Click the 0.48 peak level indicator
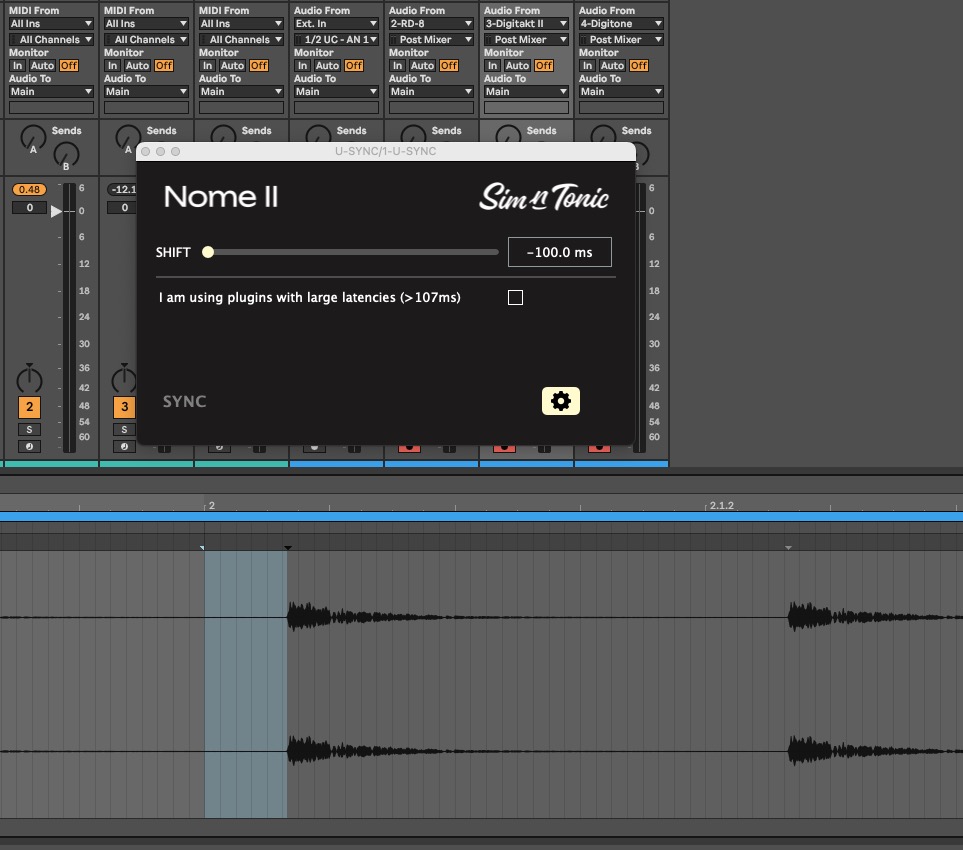The height and width of the screenshot is (850, 963). pos(29,190)
